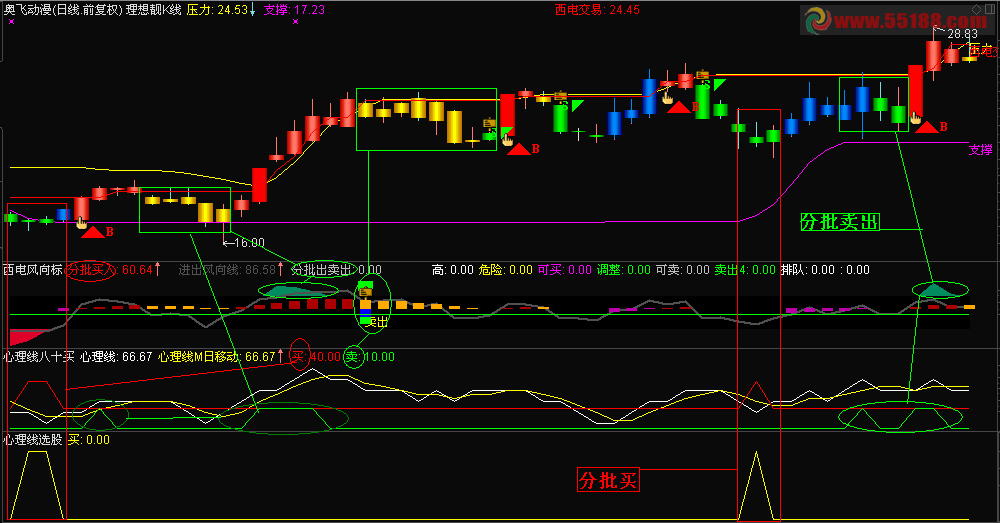The width and height of the screenshot is (1000, 523).
Task: Click the split-pane icon at chart's top-right corner
Action: (990, 9)
